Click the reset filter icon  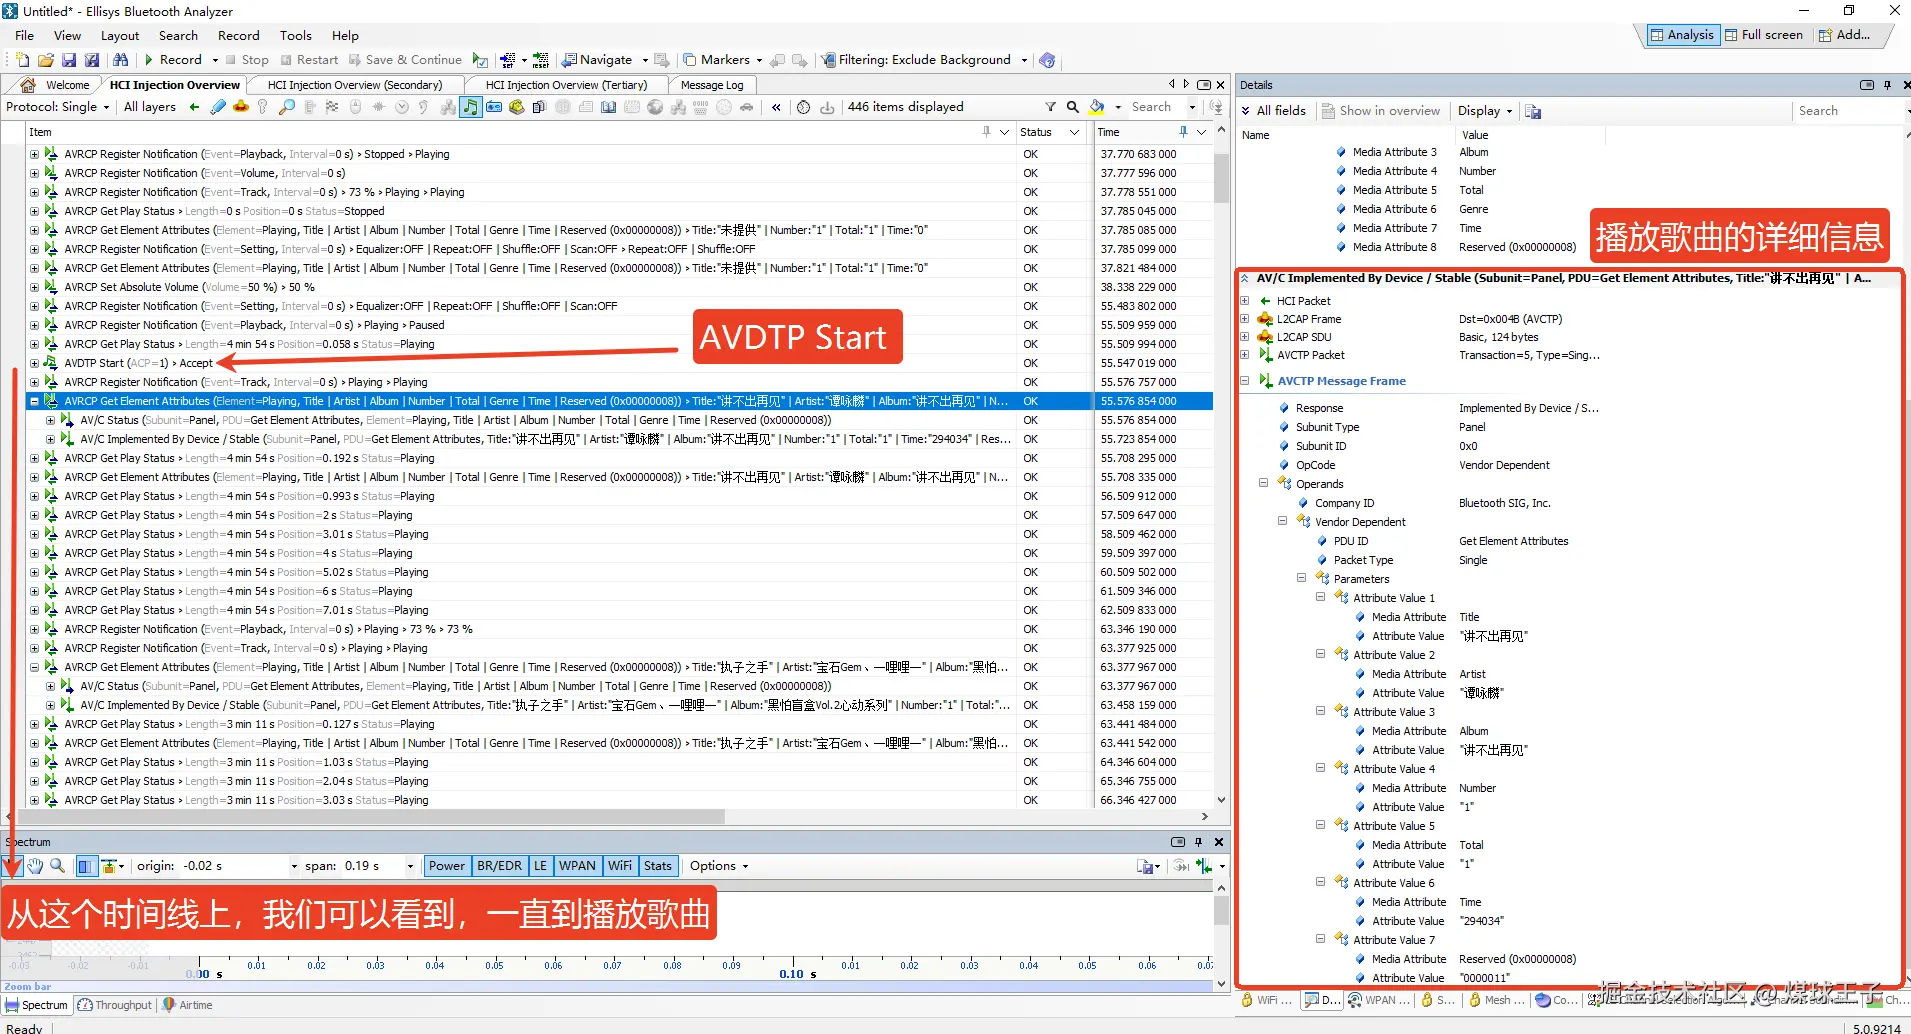[x=541, y=60]
